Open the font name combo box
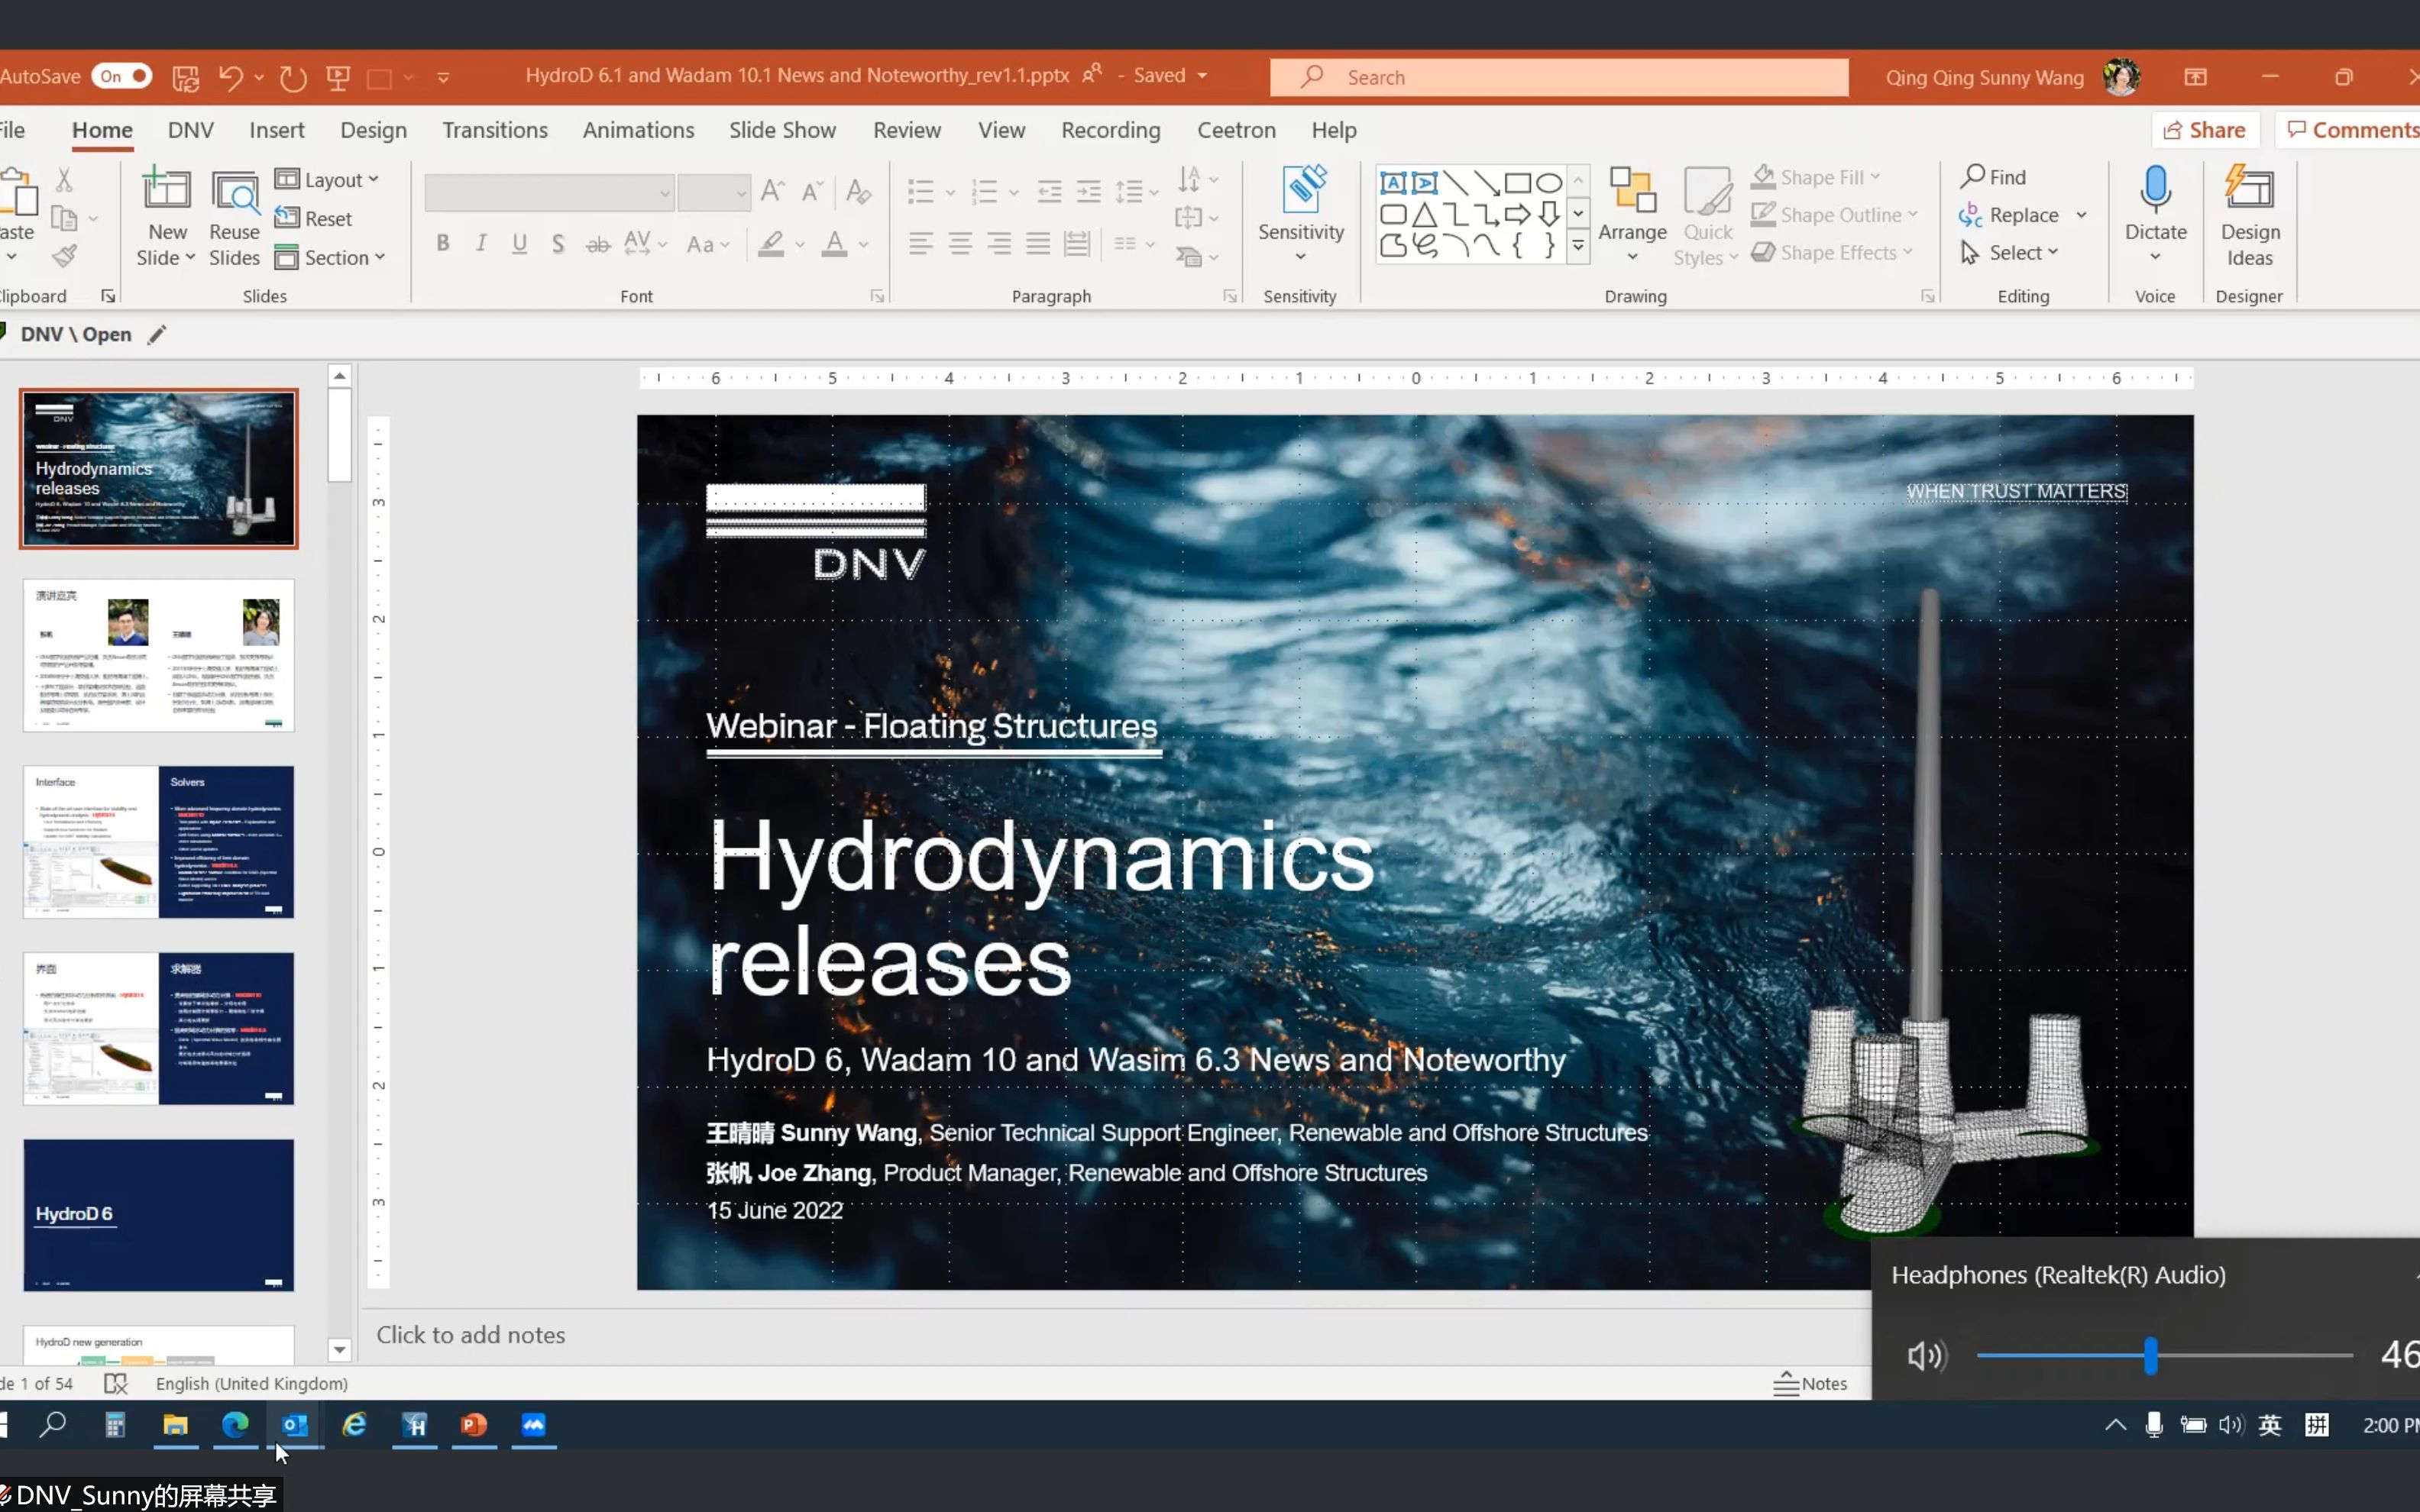The width and height of the screenshot is (2420, 1512). [549, 192]
